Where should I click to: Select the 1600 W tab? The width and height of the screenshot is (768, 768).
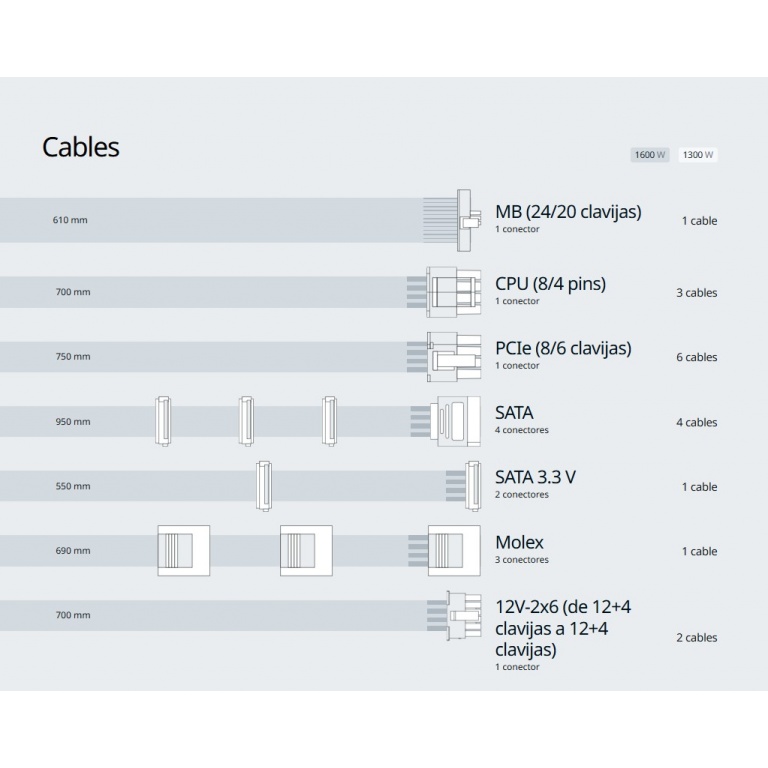(650, 155)
